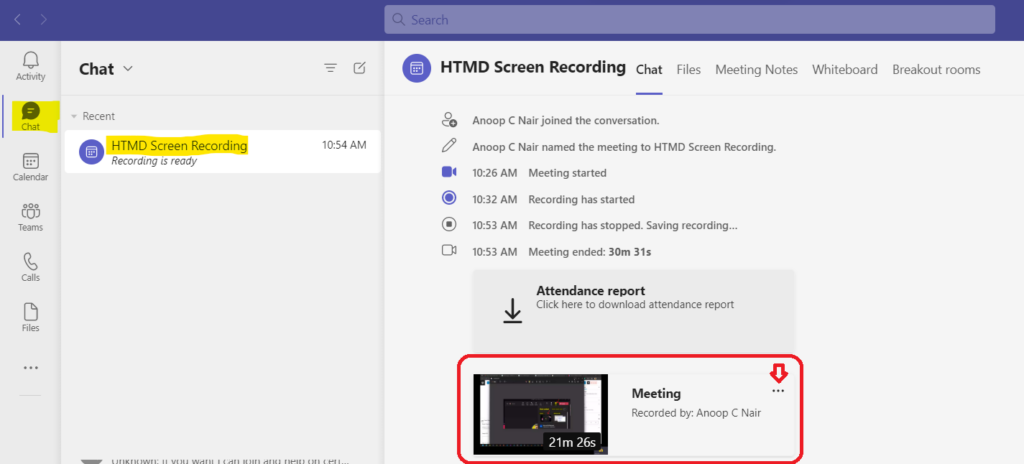
Task: Expand the Chat title dropdown chevron
Action: pyautogui.click(x=128, y=69)
